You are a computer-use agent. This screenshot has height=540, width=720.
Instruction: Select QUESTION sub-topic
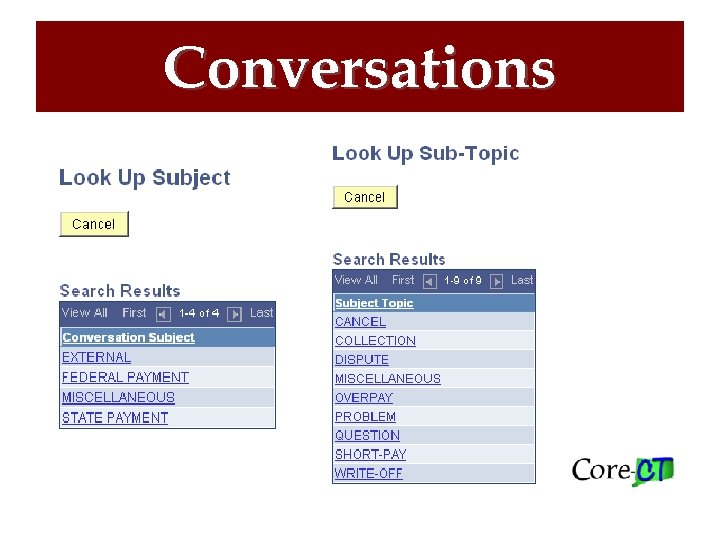tap(367, 435)
